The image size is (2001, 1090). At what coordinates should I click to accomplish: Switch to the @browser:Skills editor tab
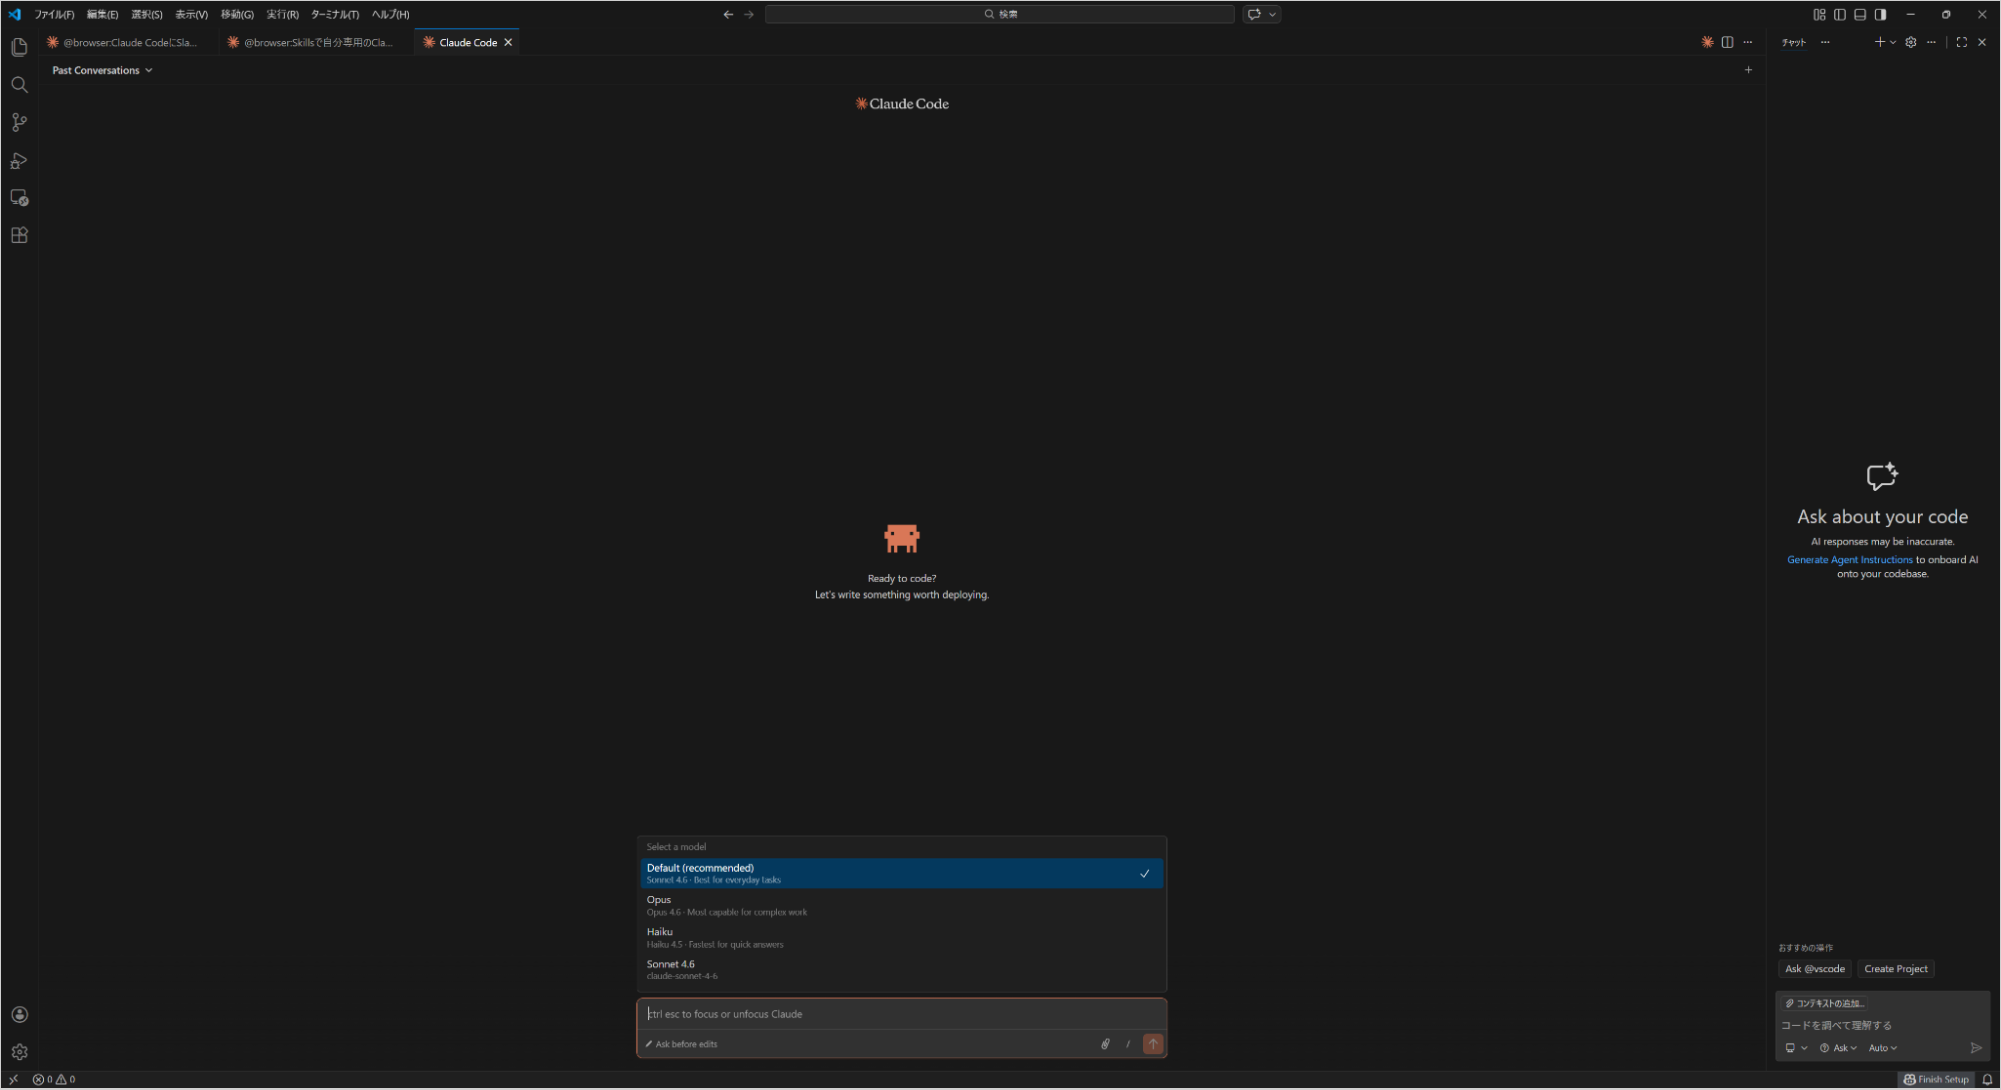pos(316,42)
